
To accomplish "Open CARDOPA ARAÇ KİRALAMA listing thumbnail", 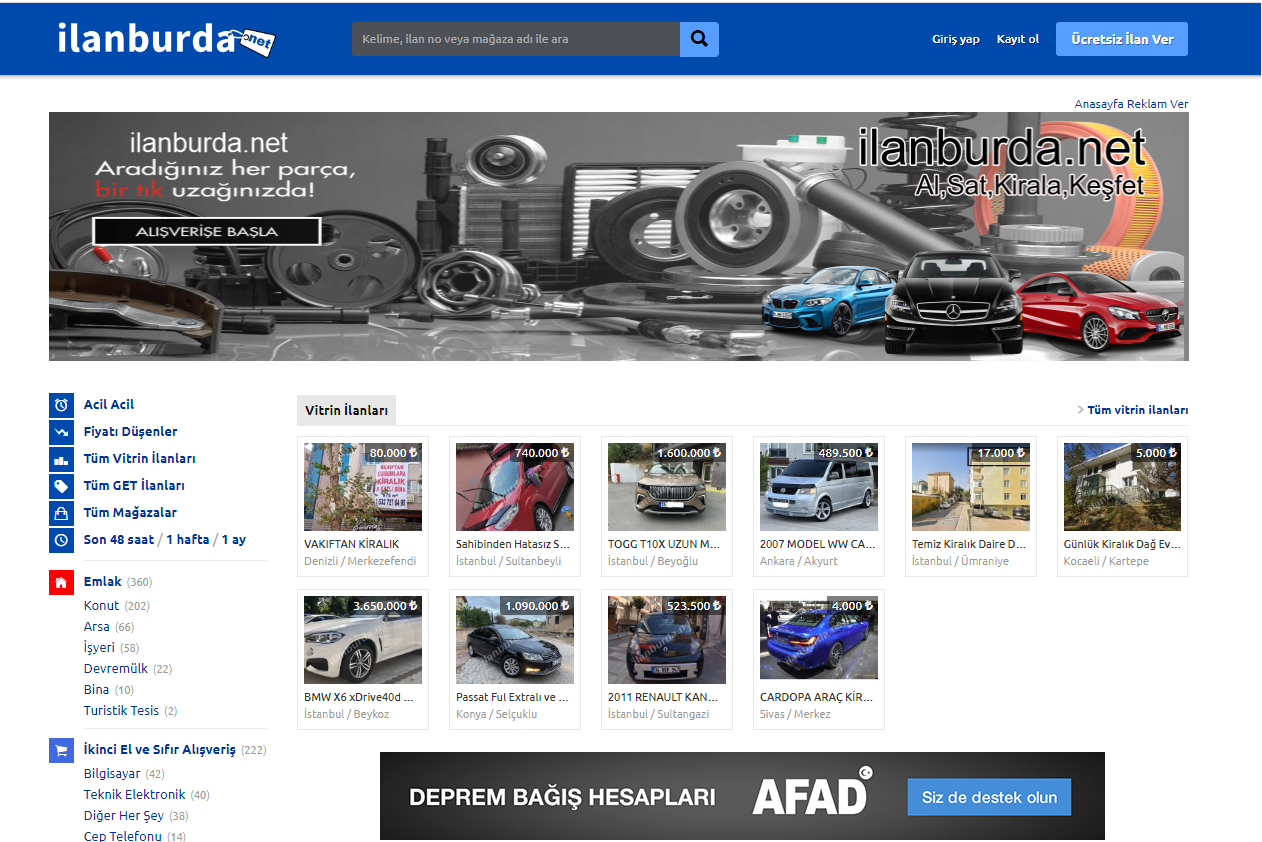I will [819, 640].
